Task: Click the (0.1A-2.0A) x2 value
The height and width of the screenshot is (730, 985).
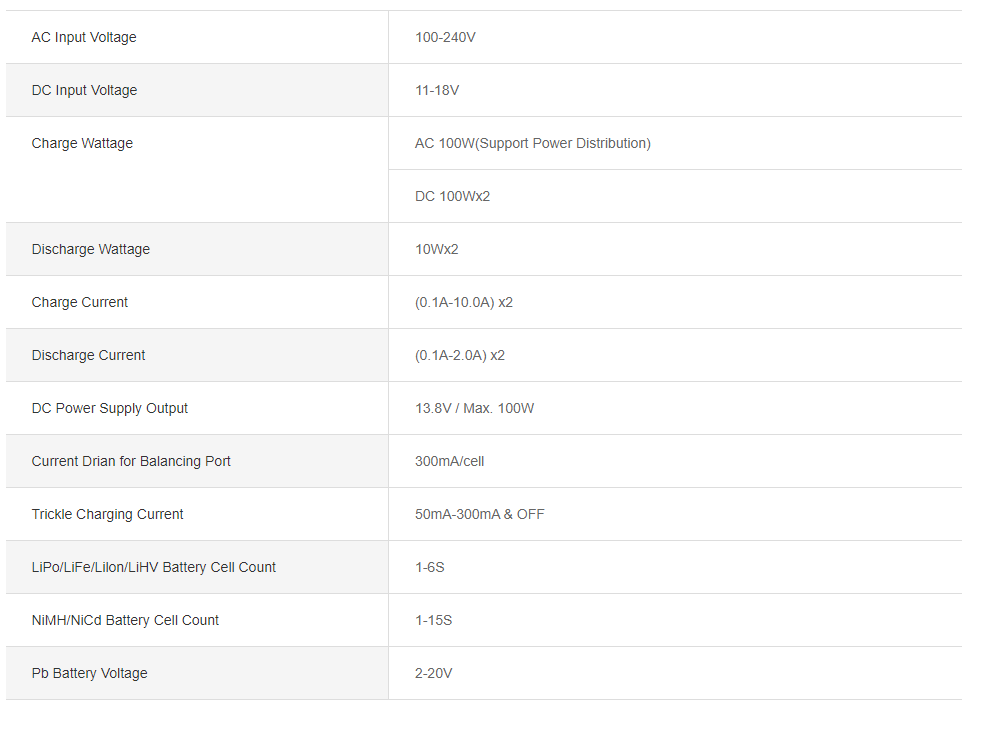Action: 459,355
